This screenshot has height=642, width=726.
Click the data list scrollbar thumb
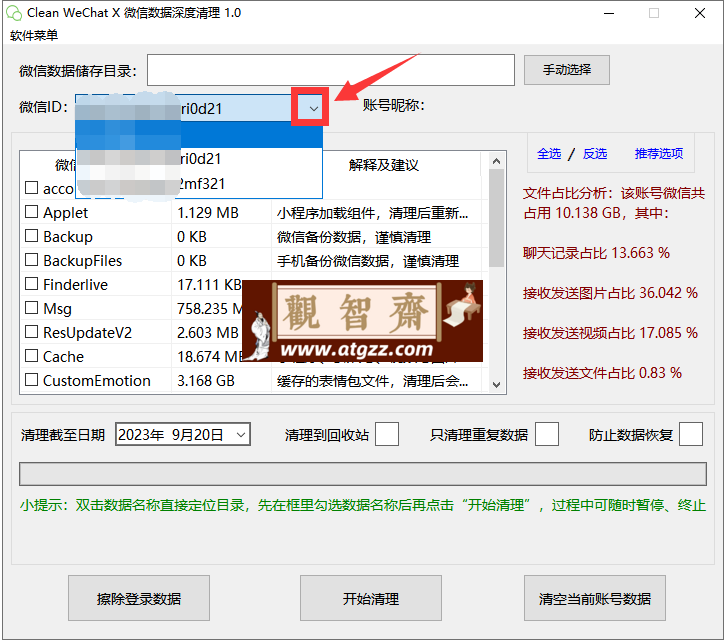pyautogui.click(x=496, y=218)
